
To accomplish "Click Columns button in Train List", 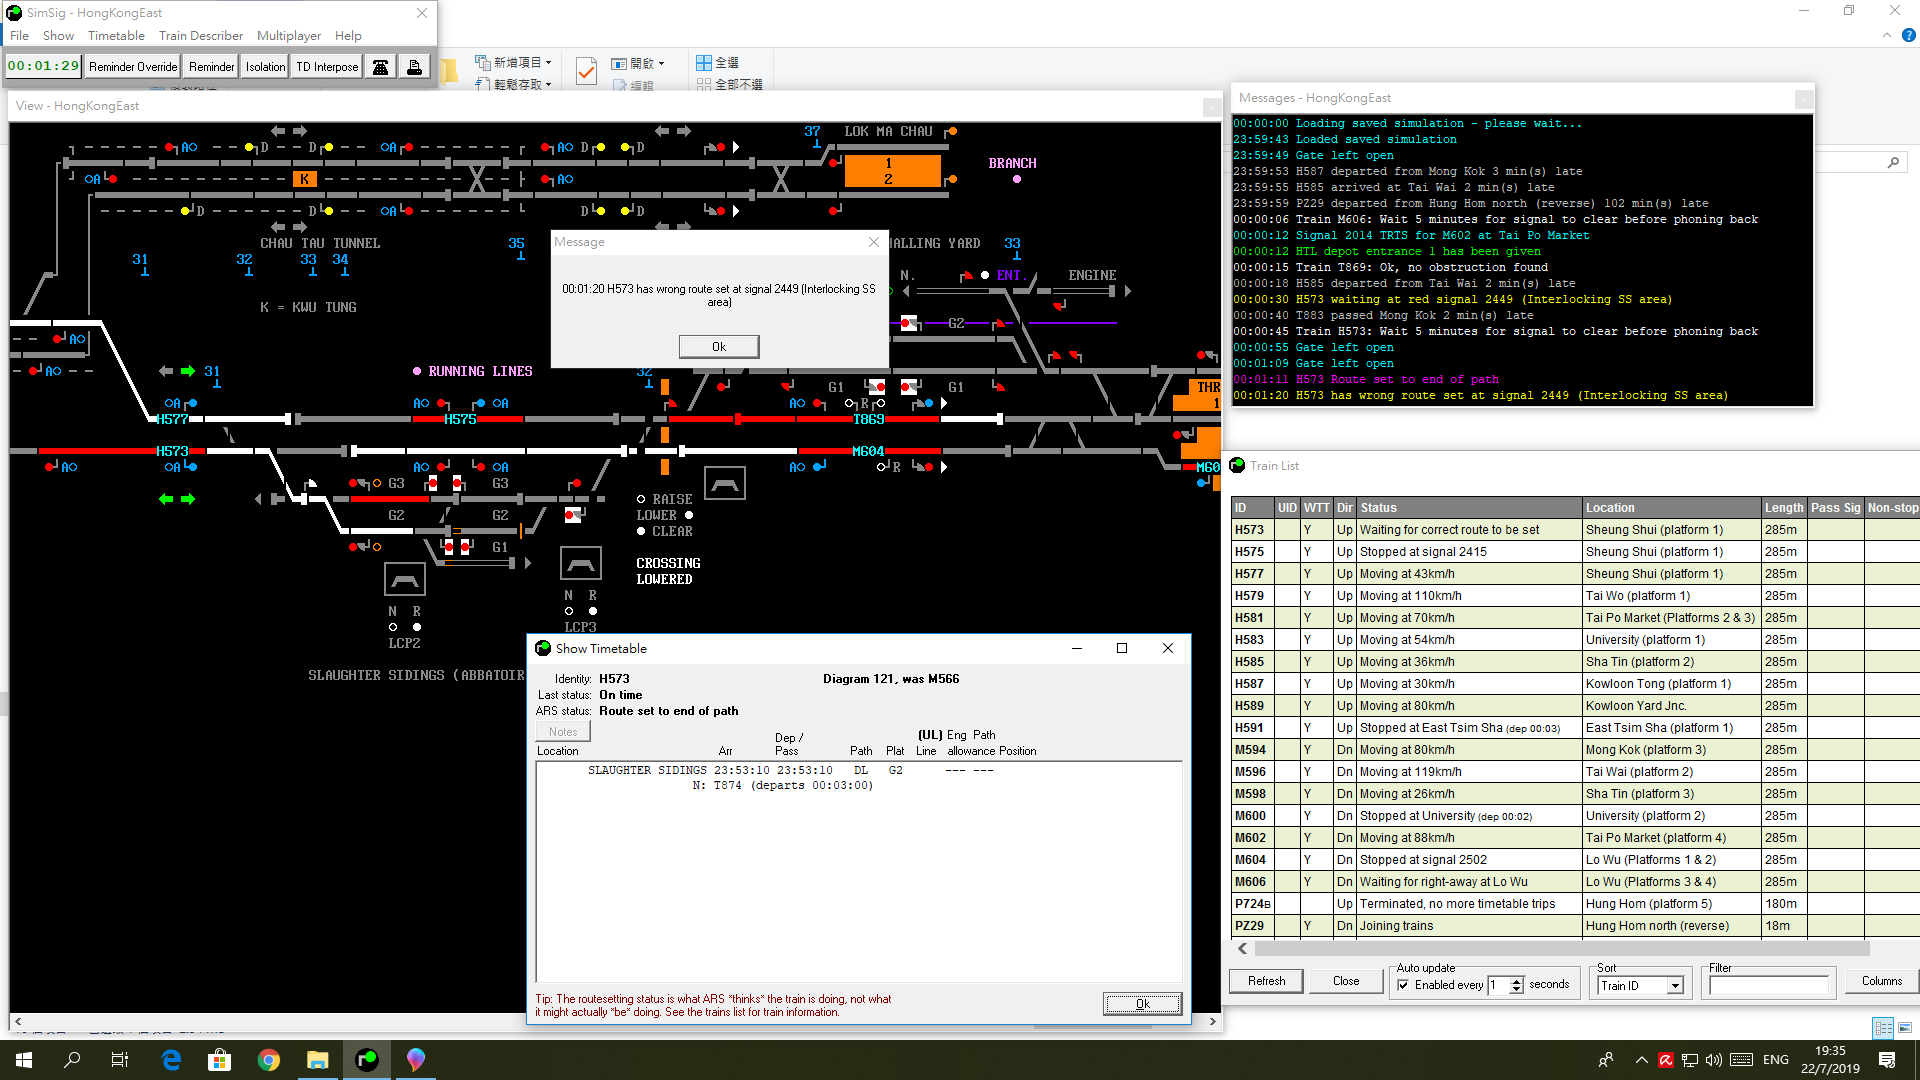I will 1881,981.
